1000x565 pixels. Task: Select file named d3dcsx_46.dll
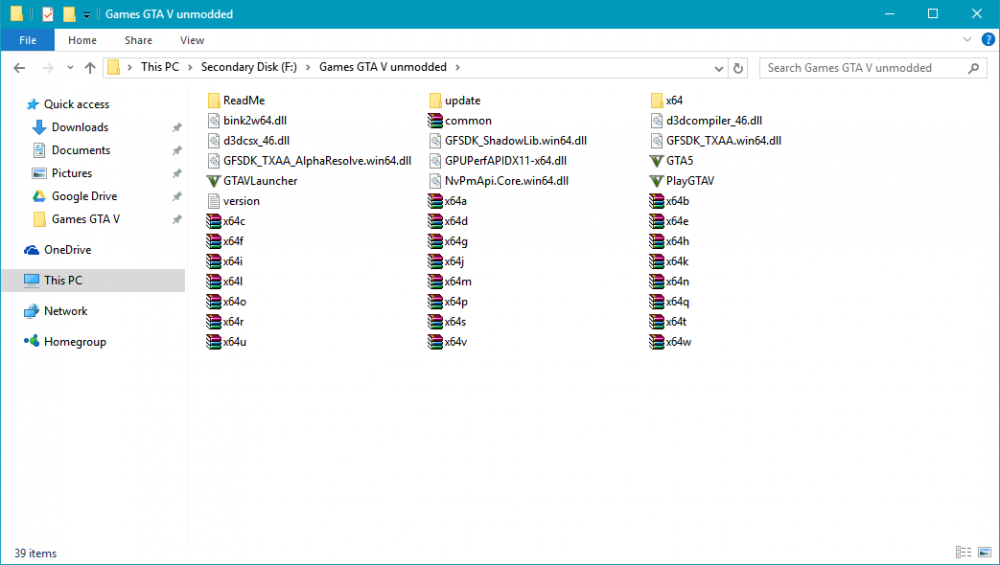tap(256, 141)
